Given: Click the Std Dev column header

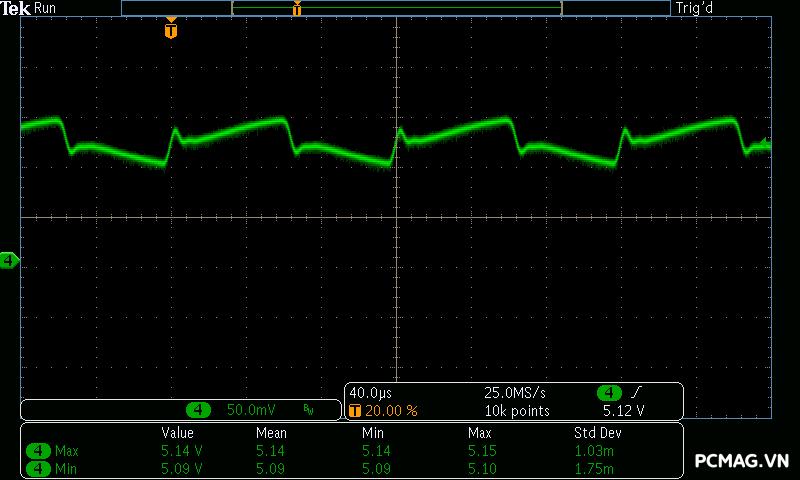Looking at the screenshot, I should point(597,433).
